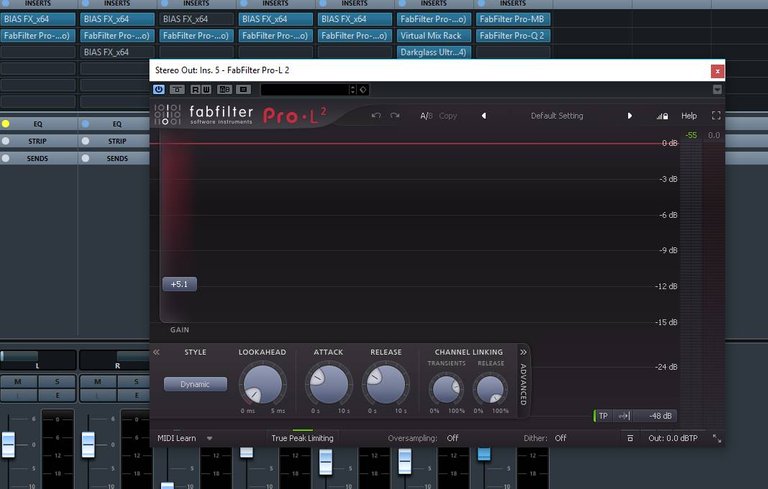The height and width of the screenshot is (489, 768).
Task: Click the Out: 0.0 dBTP output level
Action: (673, 438)
